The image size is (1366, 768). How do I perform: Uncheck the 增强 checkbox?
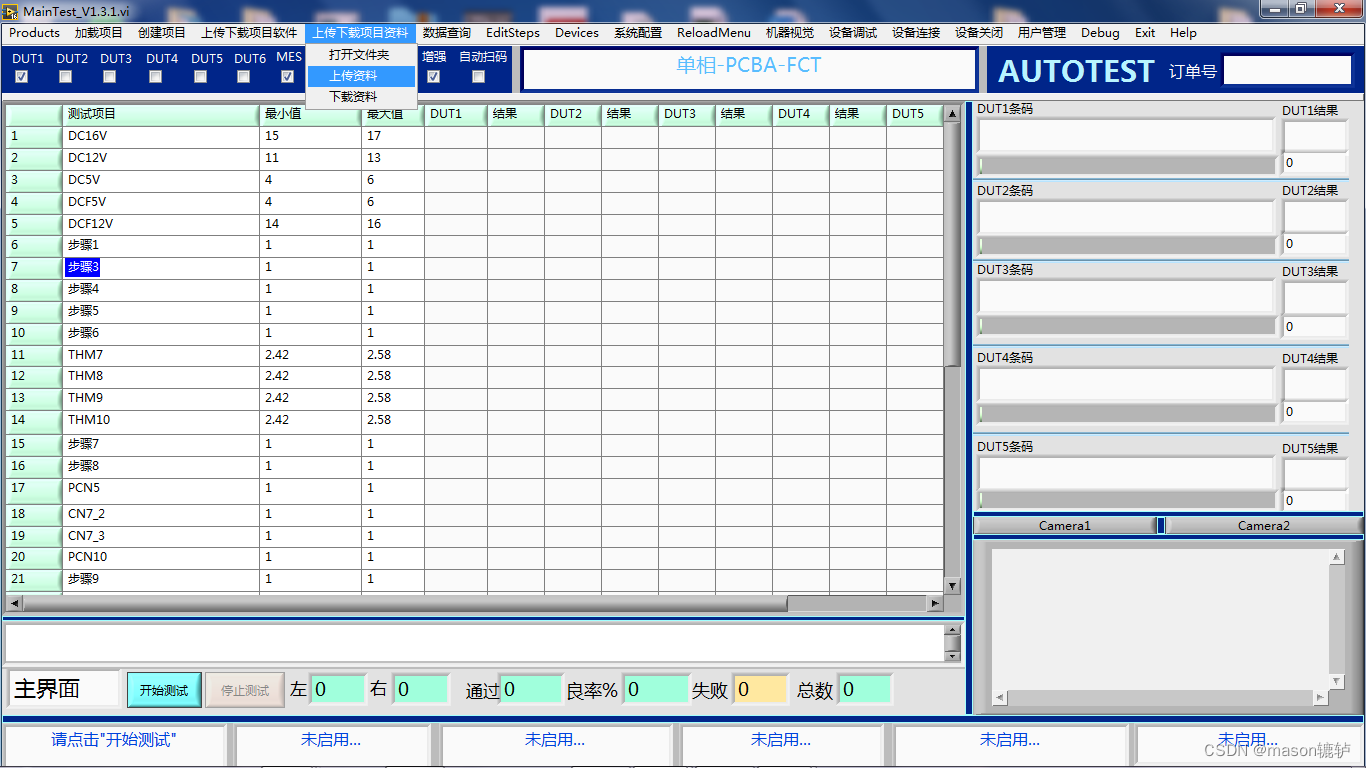click(433, 77)
